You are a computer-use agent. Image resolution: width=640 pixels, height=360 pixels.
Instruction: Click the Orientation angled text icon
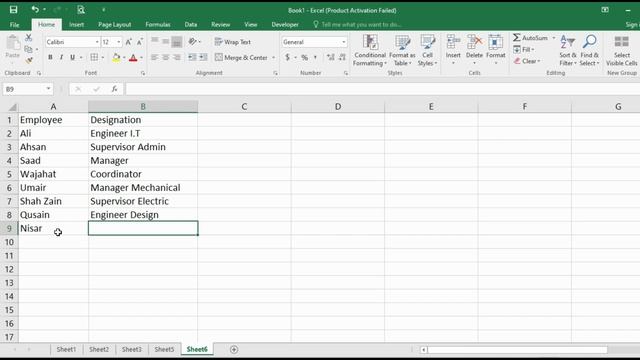click(x=193, y=42)
